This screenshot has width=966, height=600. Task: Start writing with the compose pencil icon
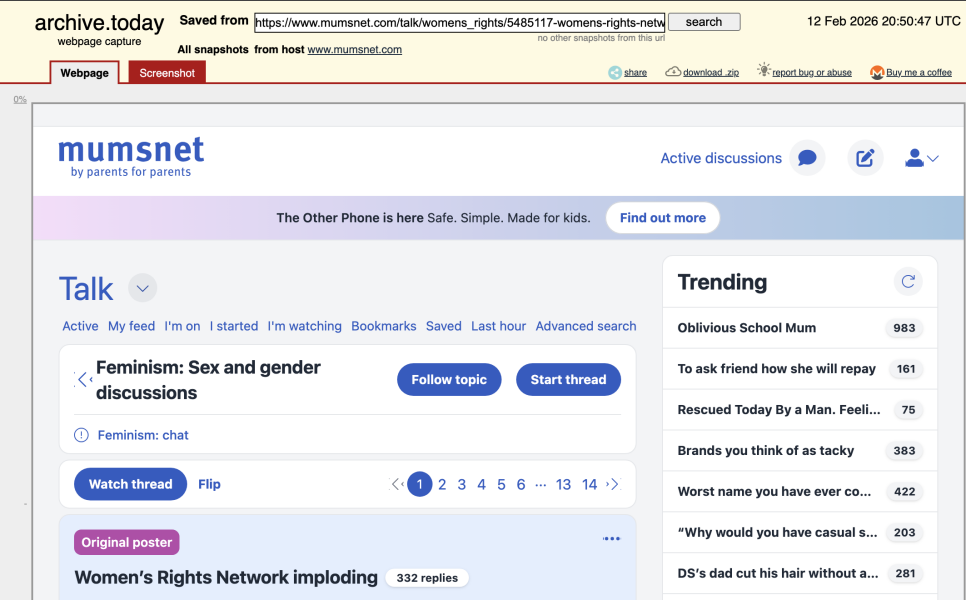pyautogui.click(x=864, y=158)
